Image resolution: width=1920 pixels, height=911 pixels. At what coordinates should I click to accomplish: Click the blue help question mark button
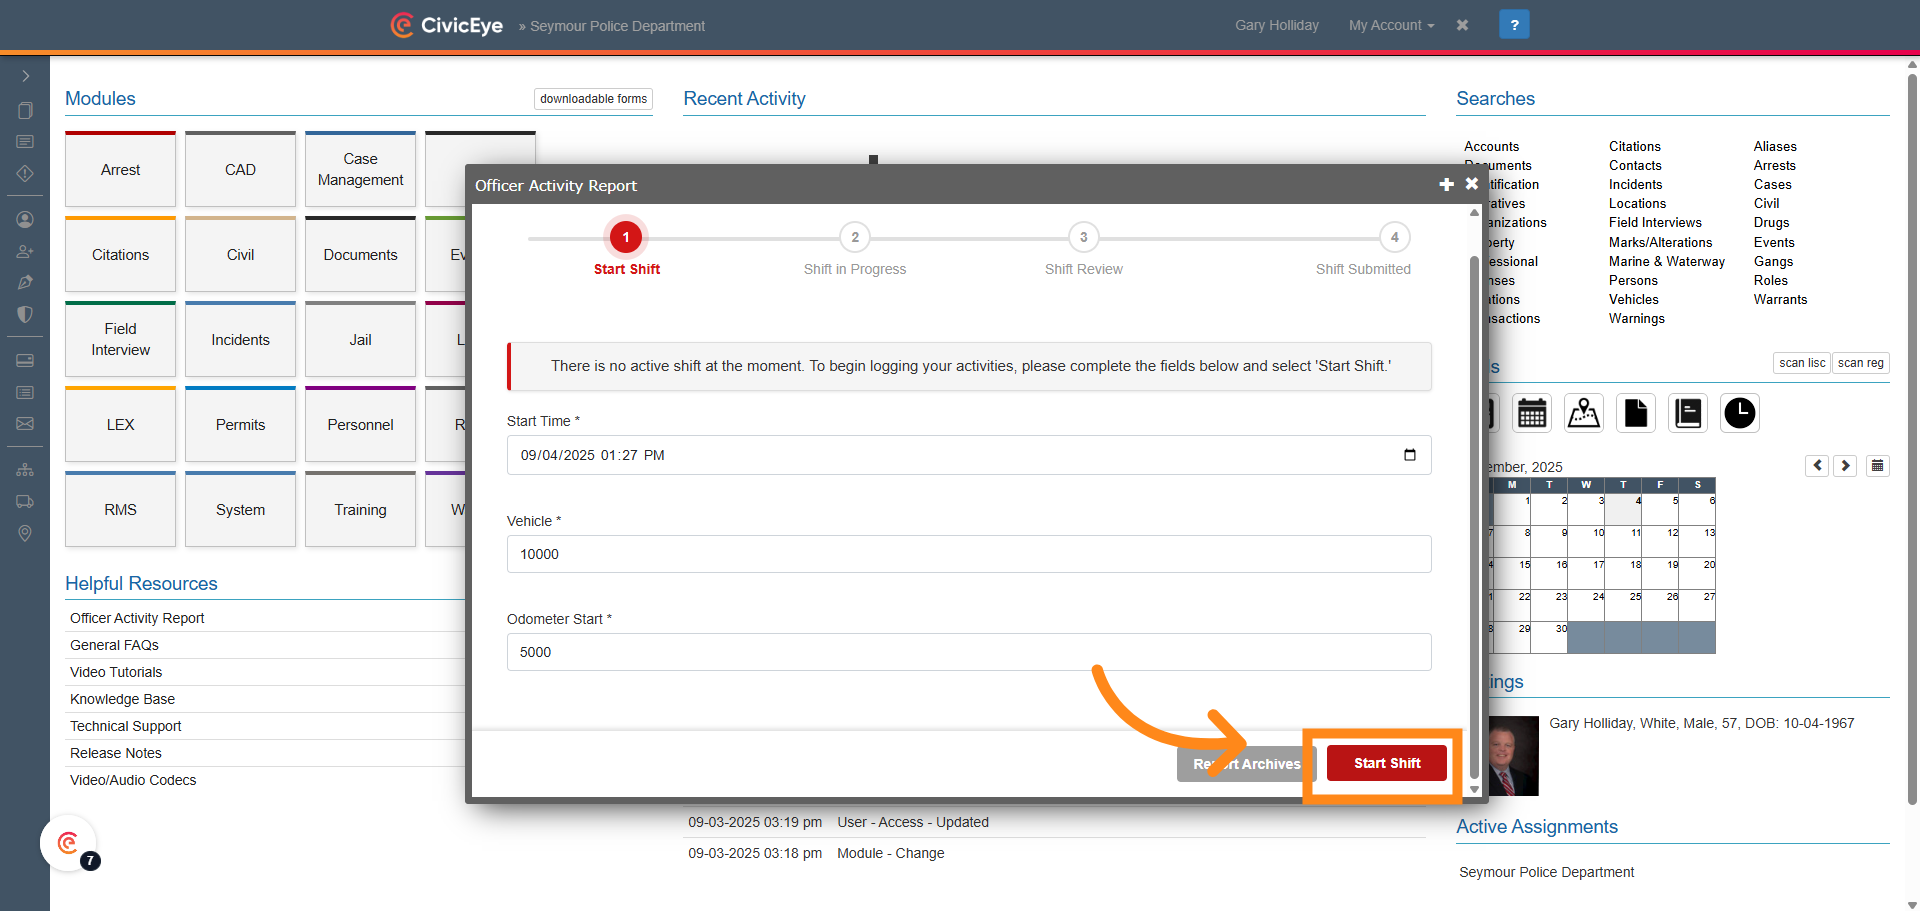(x=1514, y=25)
